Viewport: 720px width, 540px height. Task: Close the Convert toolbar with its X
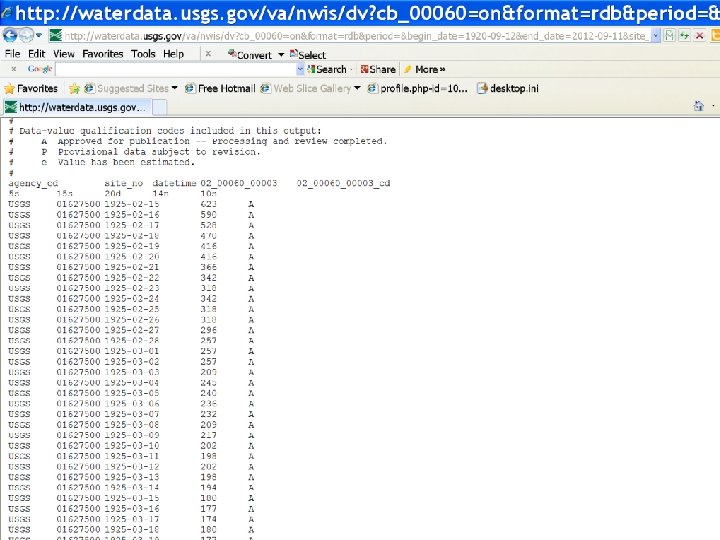[208, 54]
